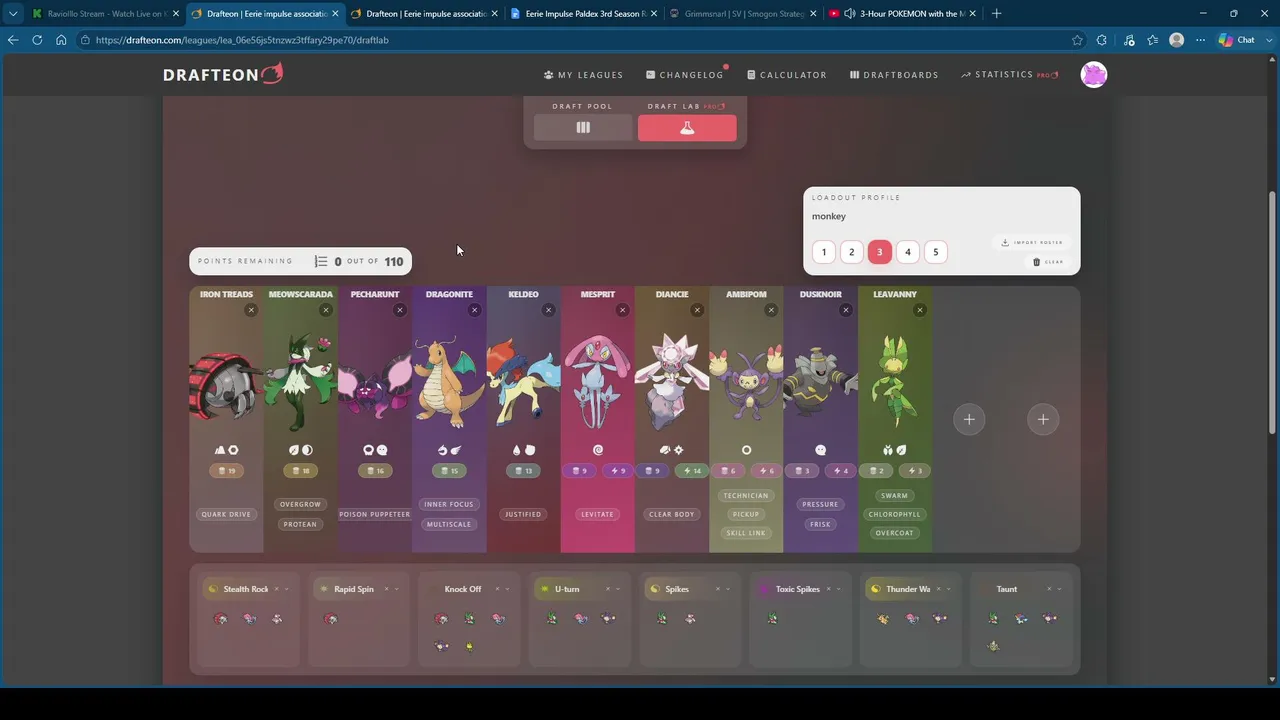Screen dimensions: 1280x720
Task: Remove Dragonite using its X icon
Action: [x=474, y=310]
